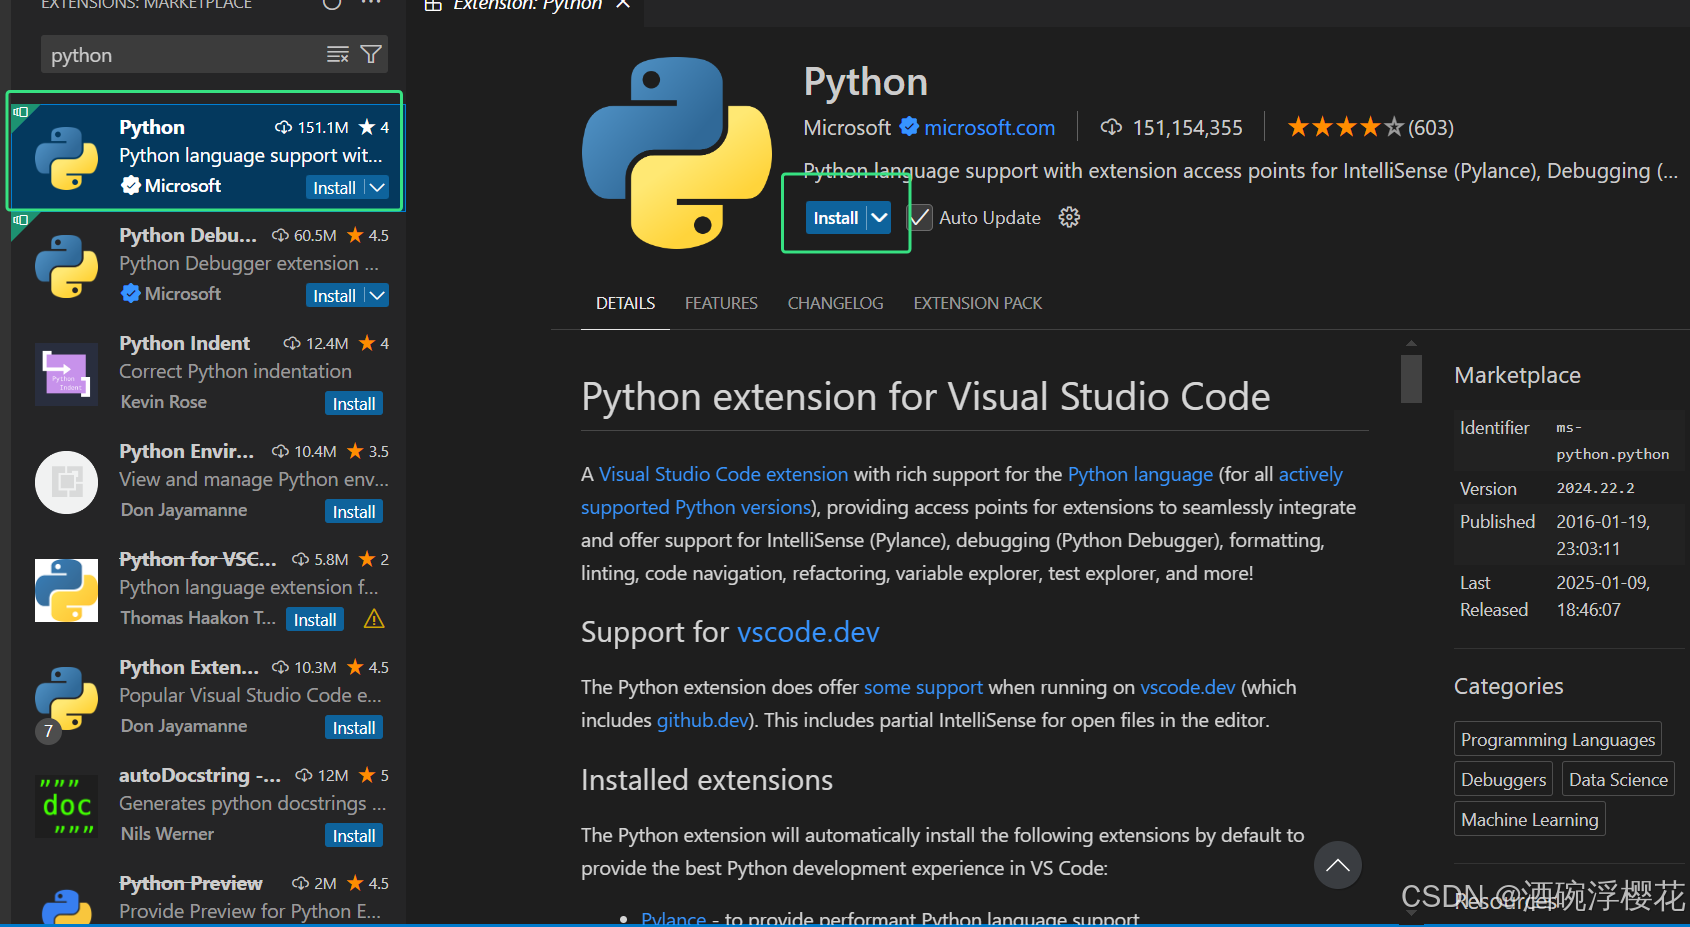The width and height of the screenshot is (1690, 927).
Task: Click the filter extensions funnel icon
Action: point(371,55)
